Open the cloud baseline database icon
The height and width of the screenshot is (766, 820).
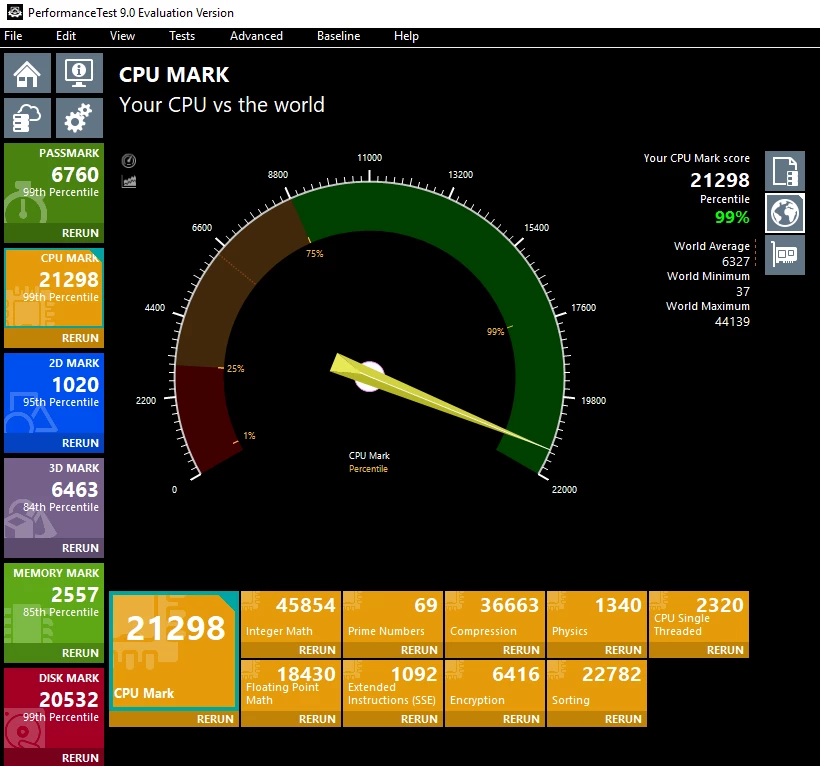tap(27, 118)
